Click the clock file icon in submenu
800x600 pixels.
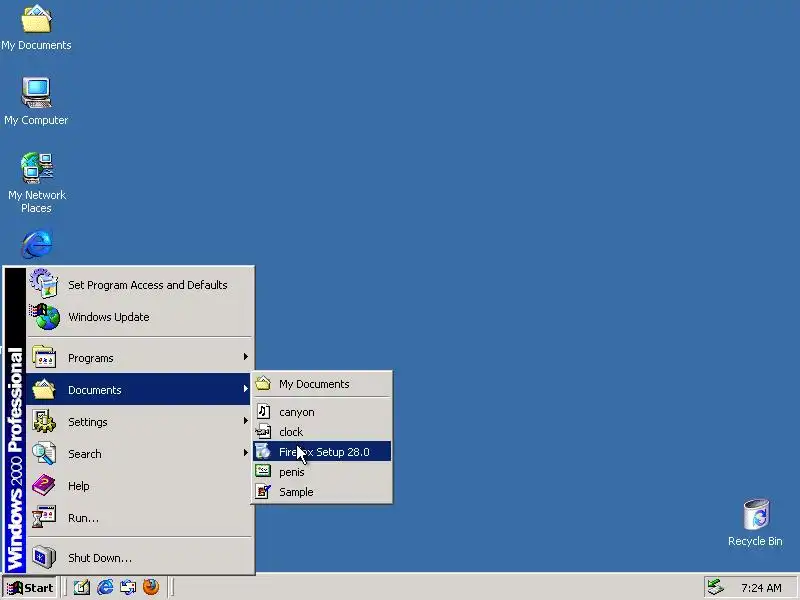coord(263,432)
